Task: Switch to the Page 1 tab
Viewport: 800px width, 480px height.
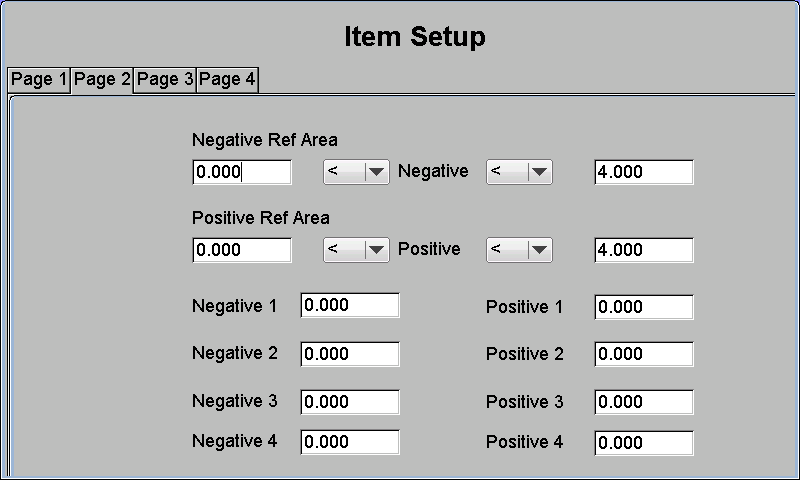Action: (x=39, y=80)
